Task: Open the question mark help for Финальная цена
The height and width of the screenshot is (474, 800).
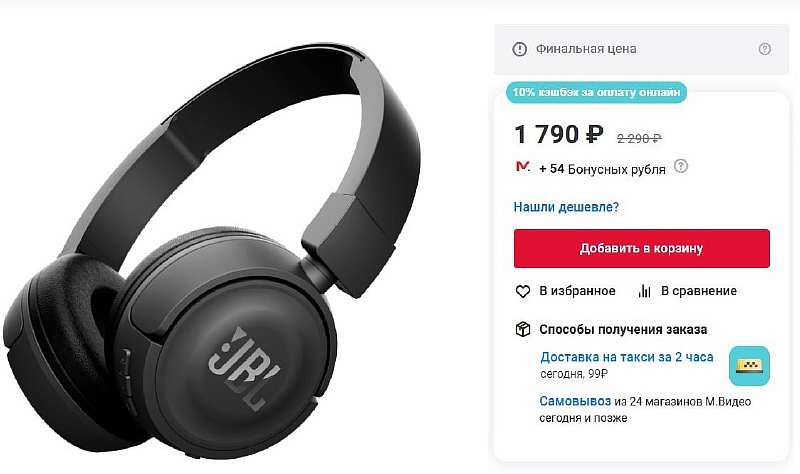Action: (x=764, y=49)
